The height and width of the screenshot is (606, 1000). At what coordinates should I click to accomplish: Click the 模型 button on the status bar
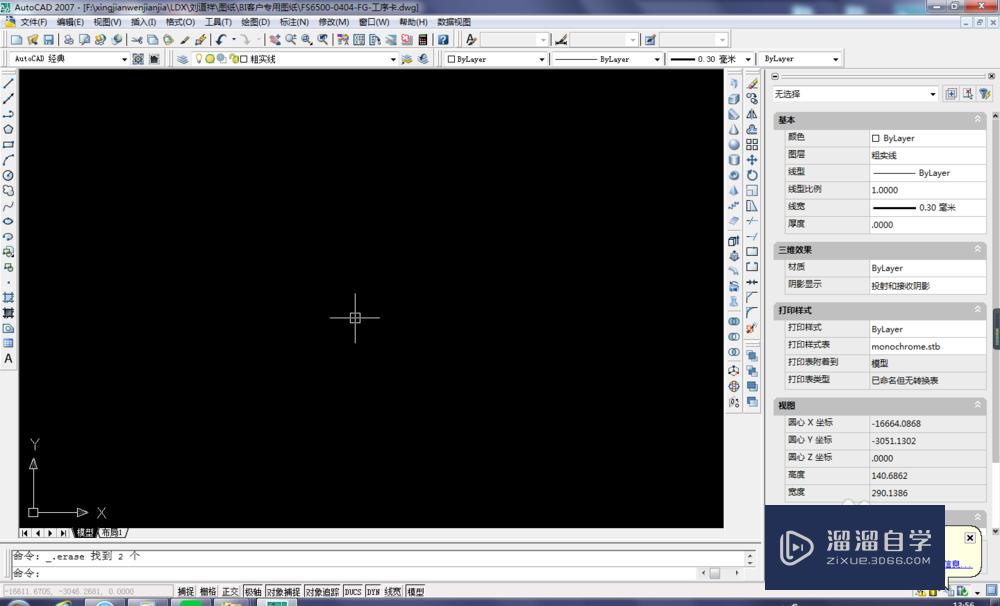coord(415,590)
